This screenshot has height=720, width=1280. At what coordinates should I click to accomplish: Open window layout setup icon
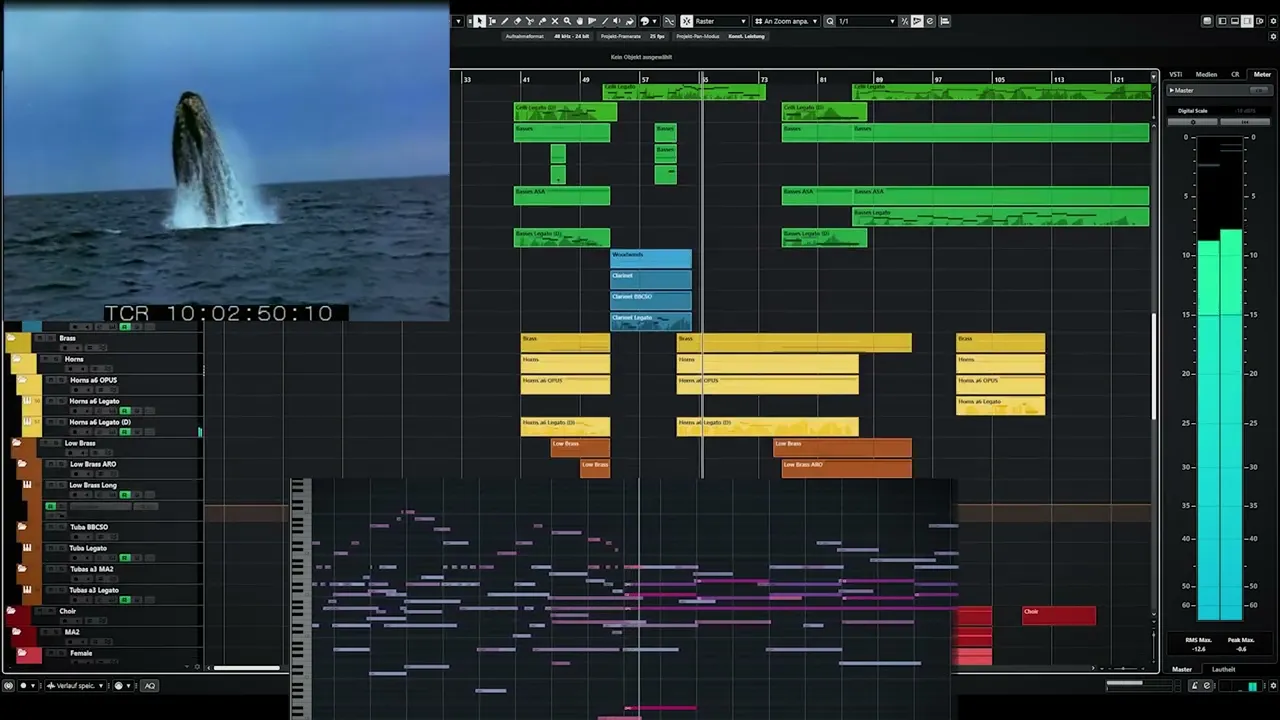pos(1260,21)
